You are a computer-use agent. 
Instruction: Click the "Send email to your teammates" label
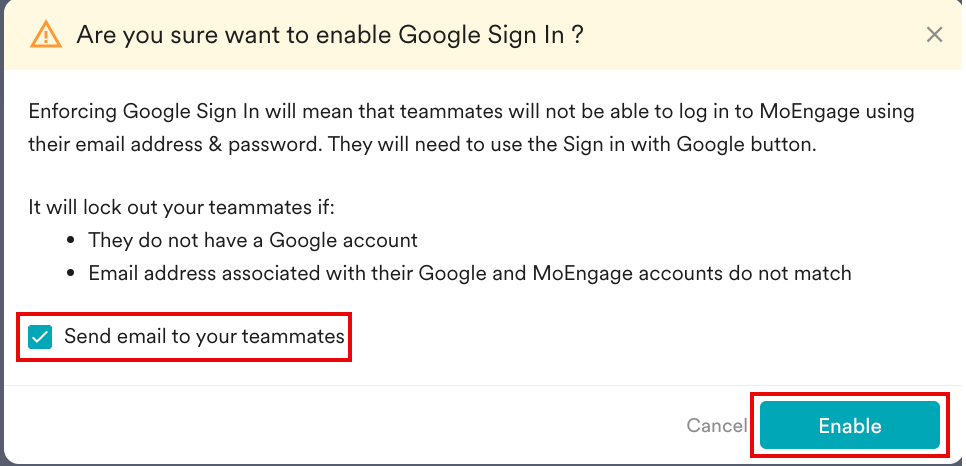click(x=204, y=337)
